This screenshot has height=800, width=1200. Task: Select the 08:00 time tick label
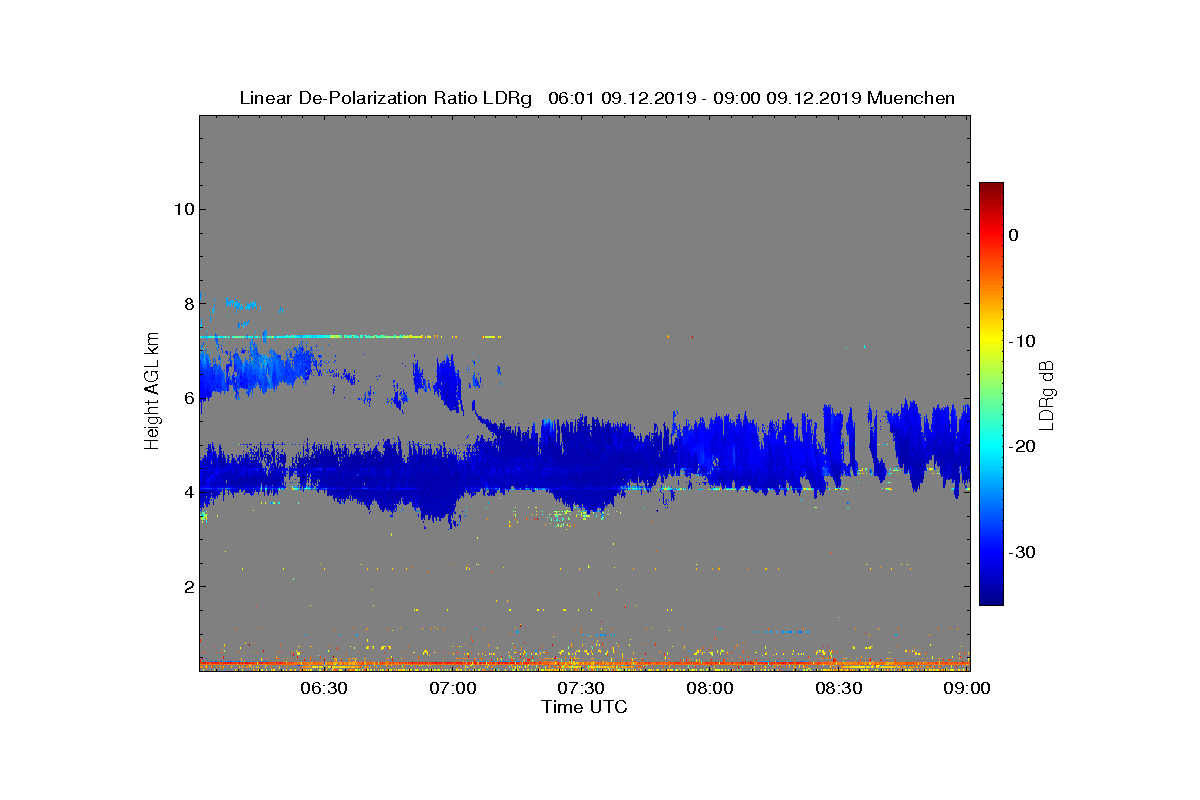(x=710, y=689)
